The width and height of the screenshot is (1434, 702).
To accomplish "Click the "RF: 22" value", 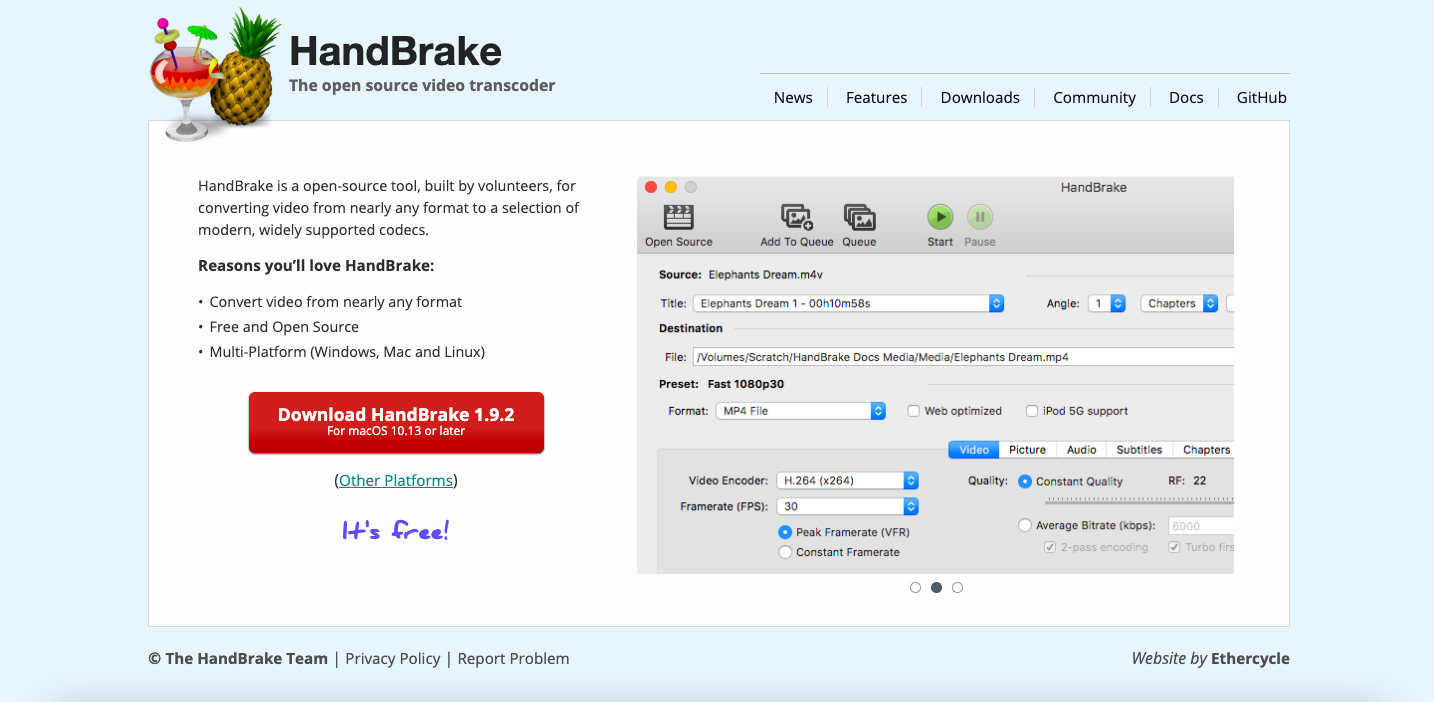I will pyautogui.click(x=1187, y=481).
